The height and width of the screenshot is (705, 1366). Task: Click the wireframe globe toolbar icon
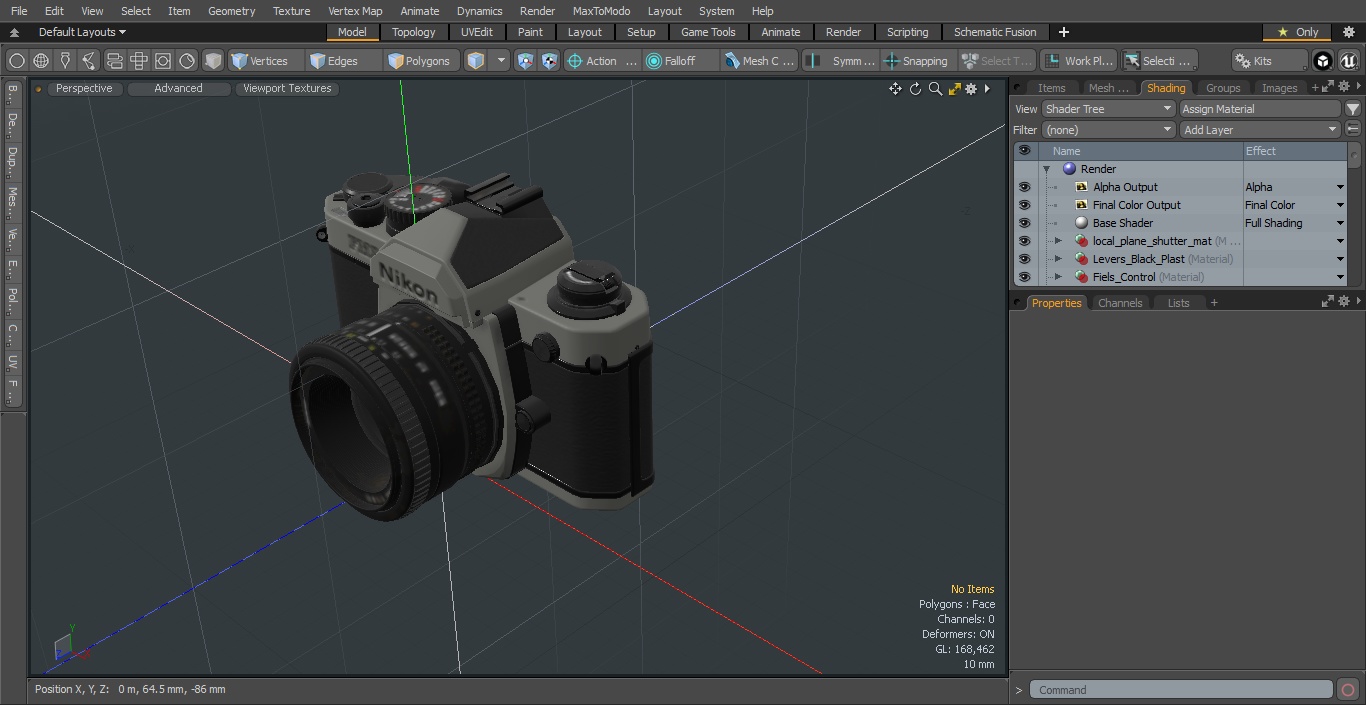(x=41, y=61)
